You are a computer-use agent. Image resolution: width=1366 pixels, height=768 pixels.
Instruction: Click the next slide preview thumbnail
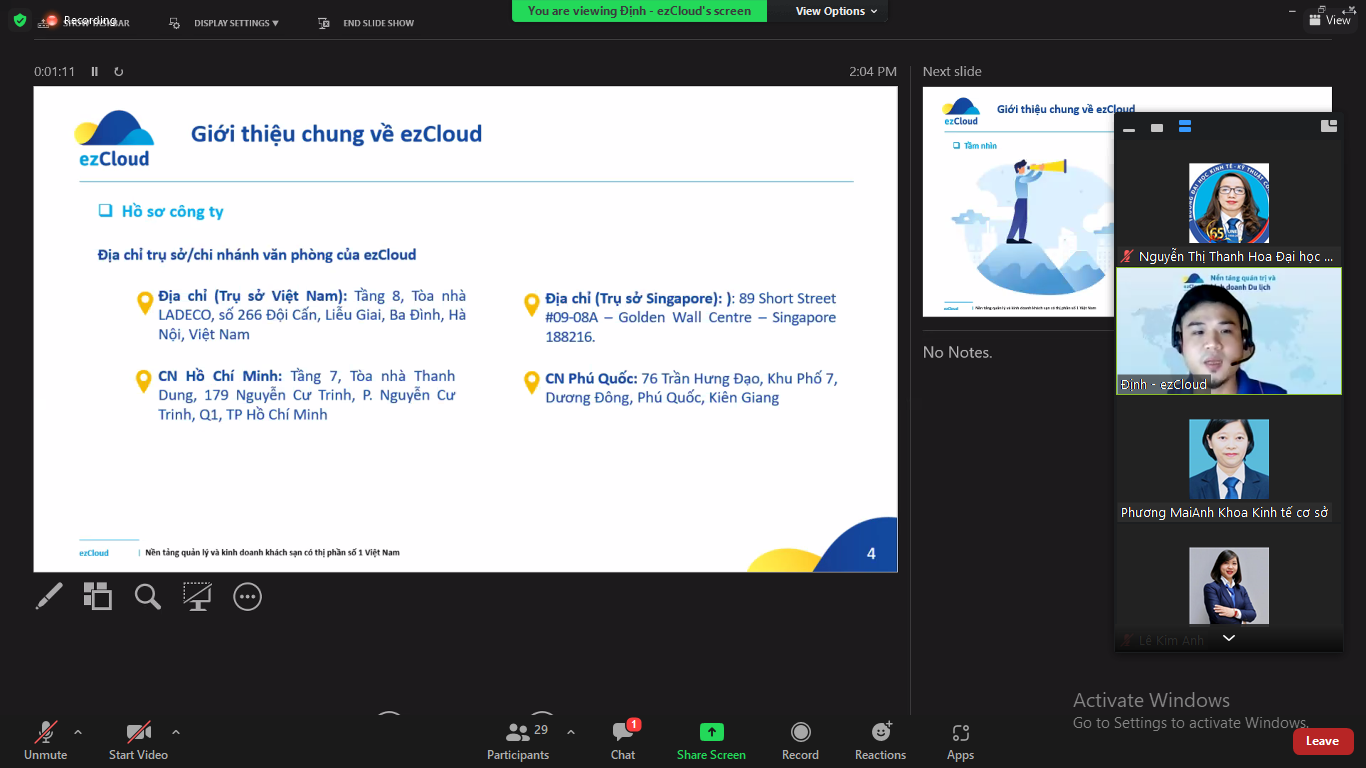[1016, 201]
